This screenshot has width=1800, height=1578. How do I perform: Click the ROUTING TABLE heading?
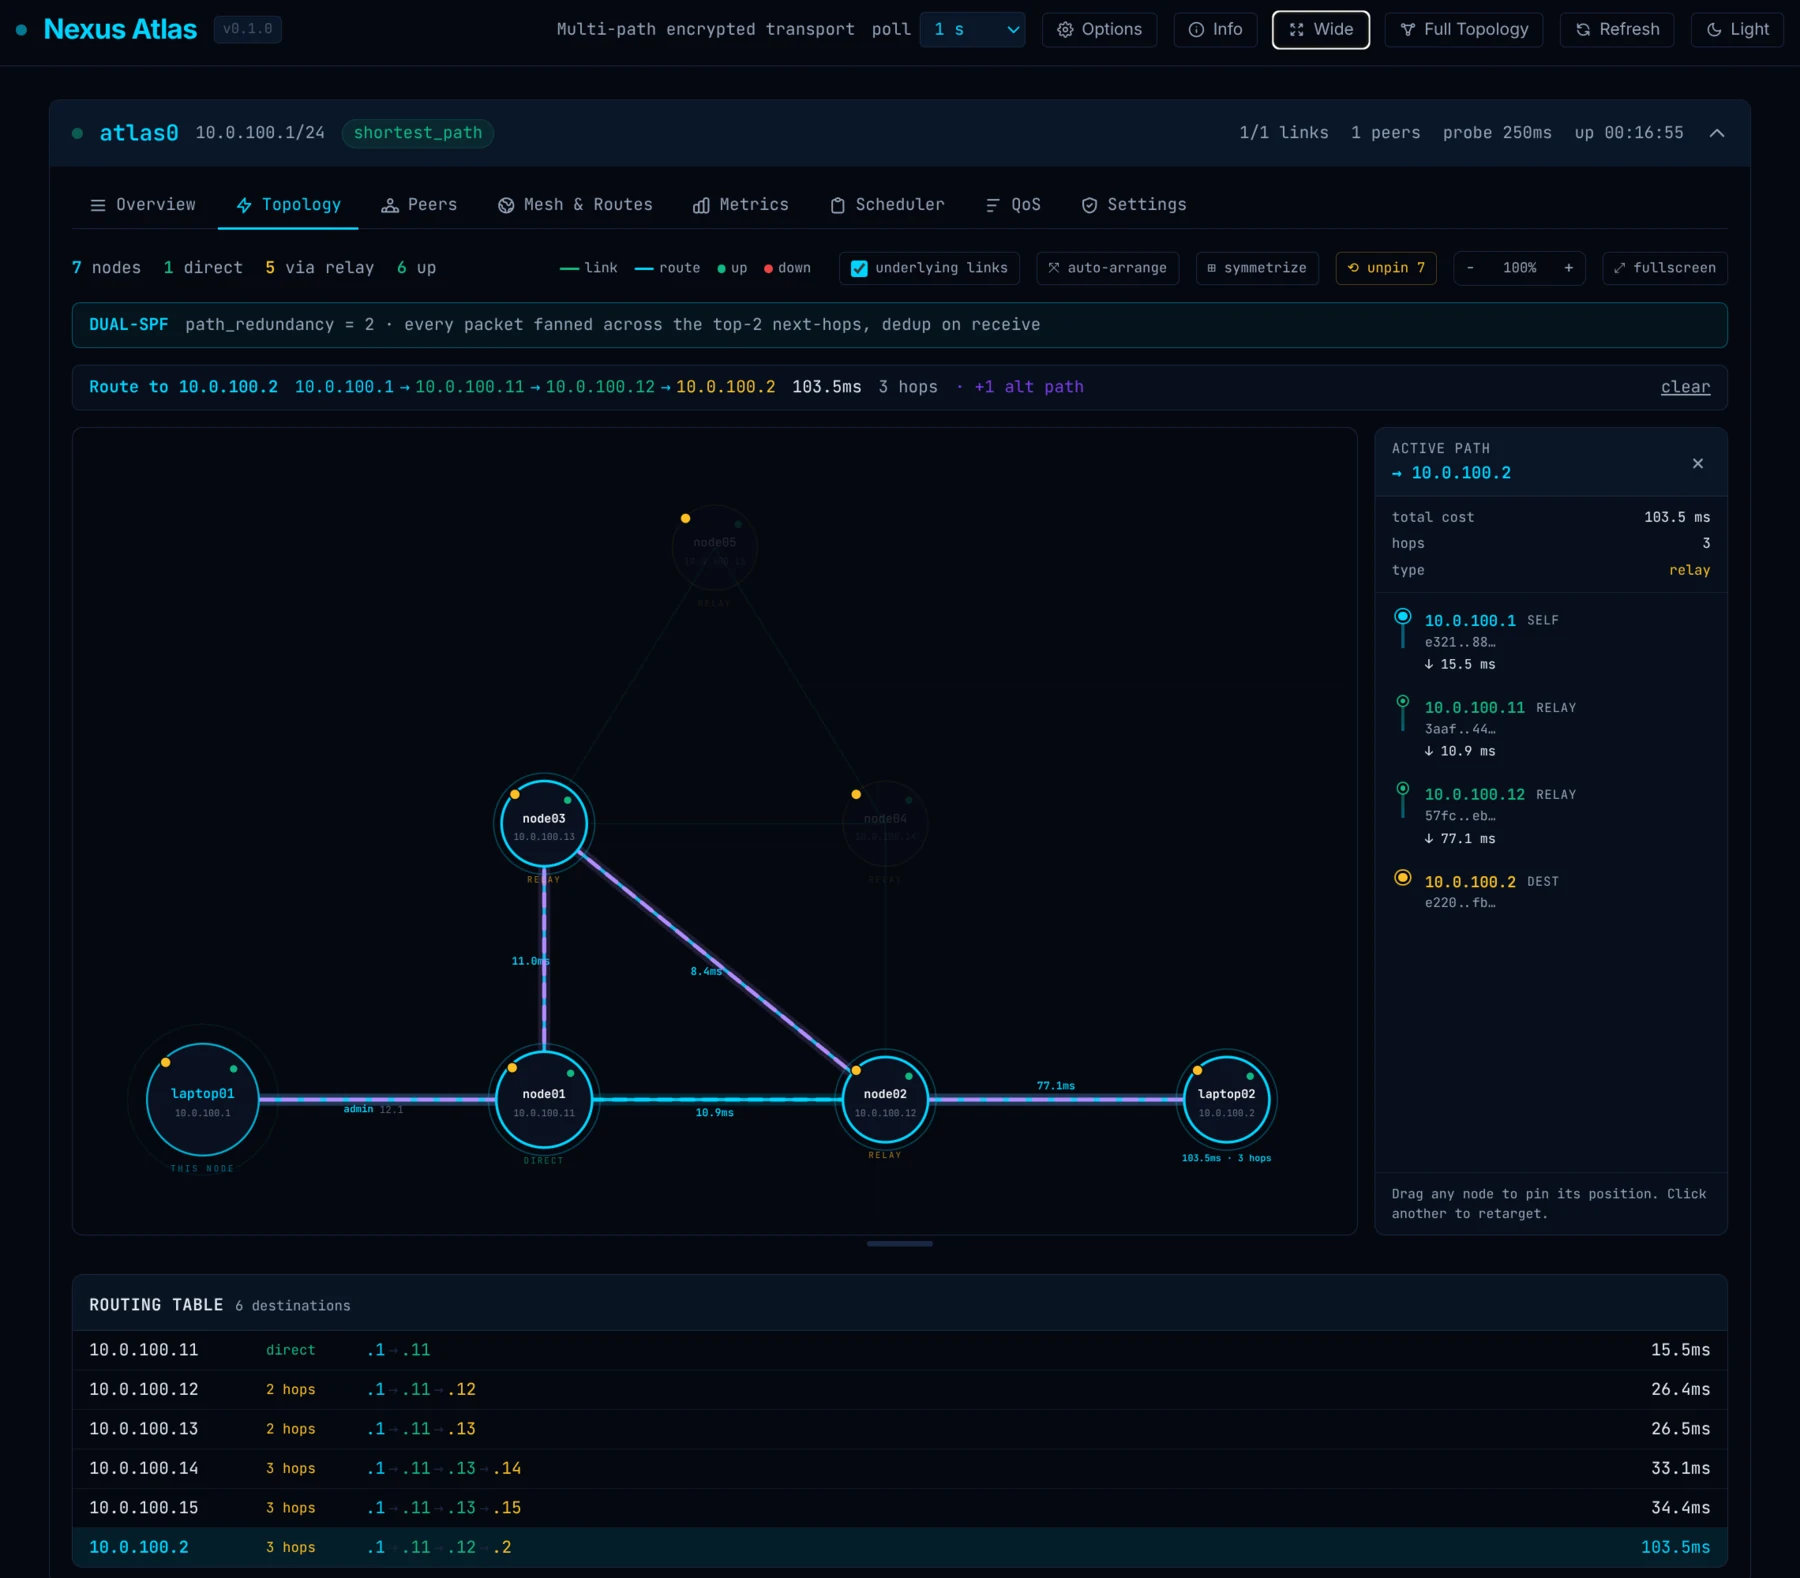coord(156,1305)
